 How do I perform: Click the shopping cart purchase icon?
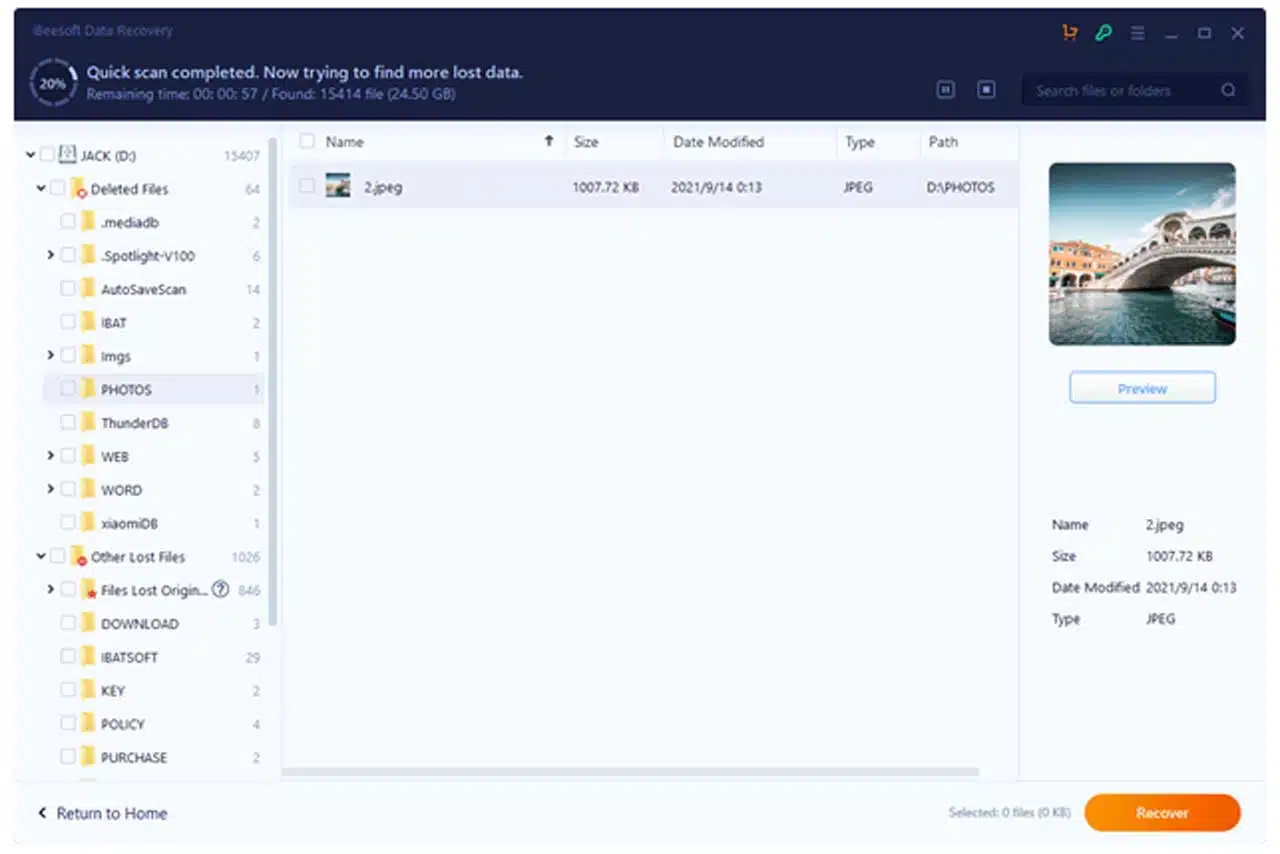coord(1070,33)
